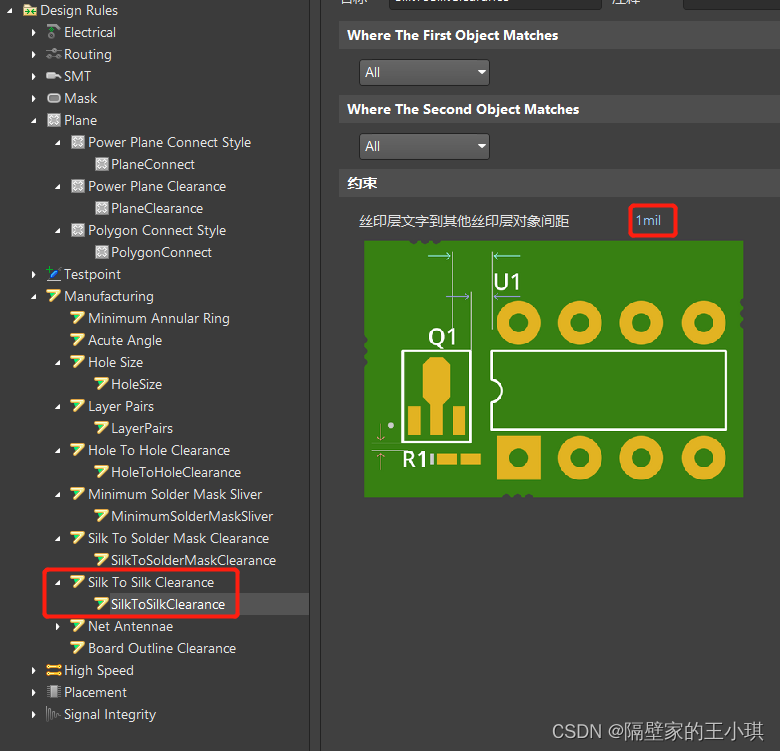Click the High Speed category icon
The width and height of the screenshot is (780, 751).
coord(54,670)
